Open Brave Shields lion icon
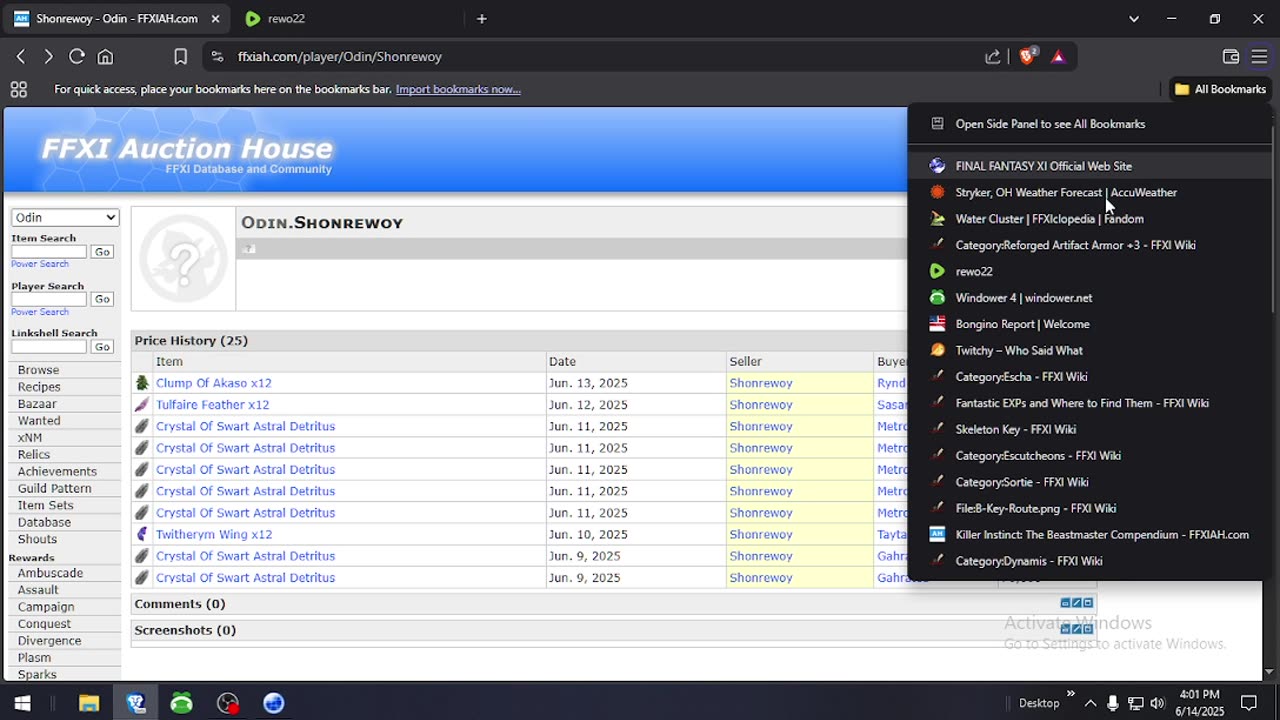The width and height of the screenshot is (1280, 720). click(x=1027, y=57)
